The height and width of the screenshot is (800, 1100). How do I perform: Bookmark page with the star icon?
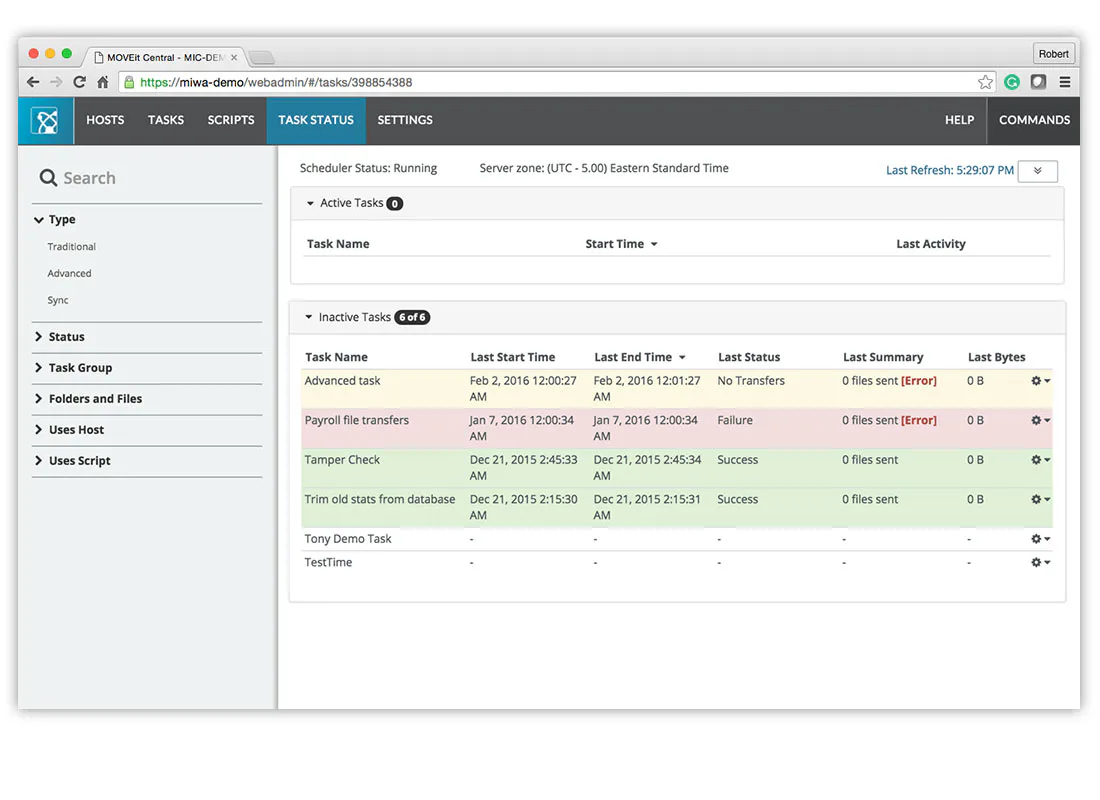click(x=985, y=82)
